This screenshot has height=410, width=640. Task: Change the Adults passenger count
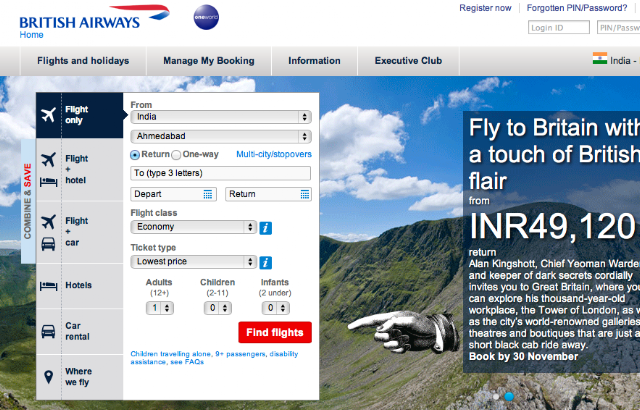click(160, 308)
